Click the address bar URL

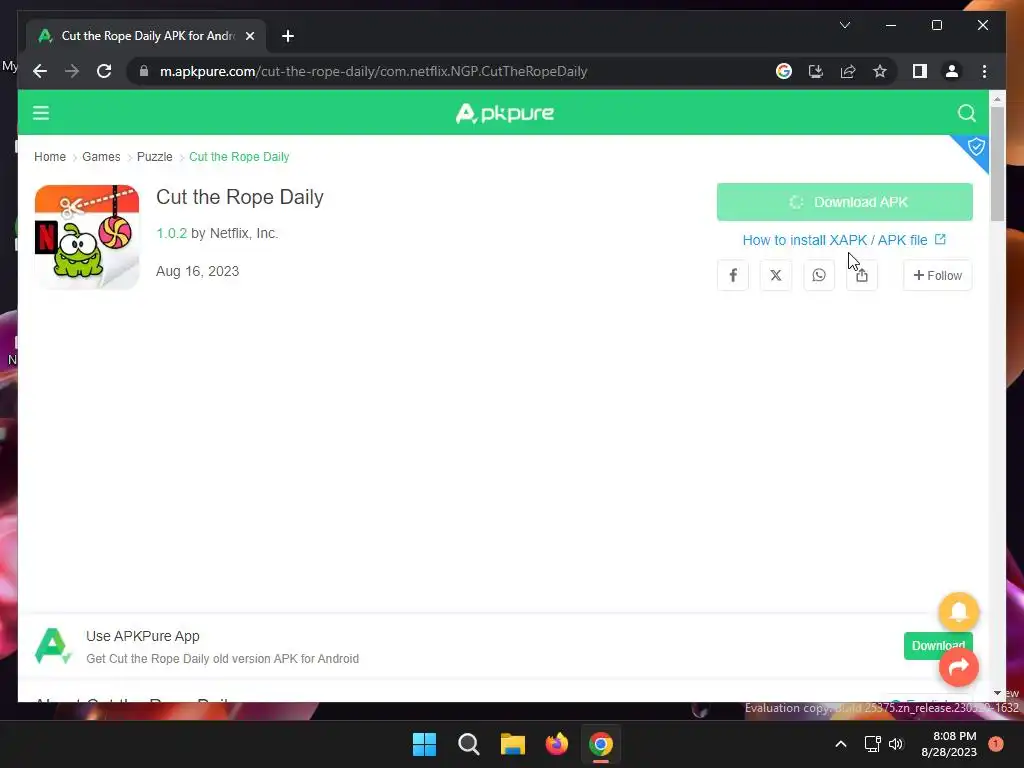[x=374, y=71]
